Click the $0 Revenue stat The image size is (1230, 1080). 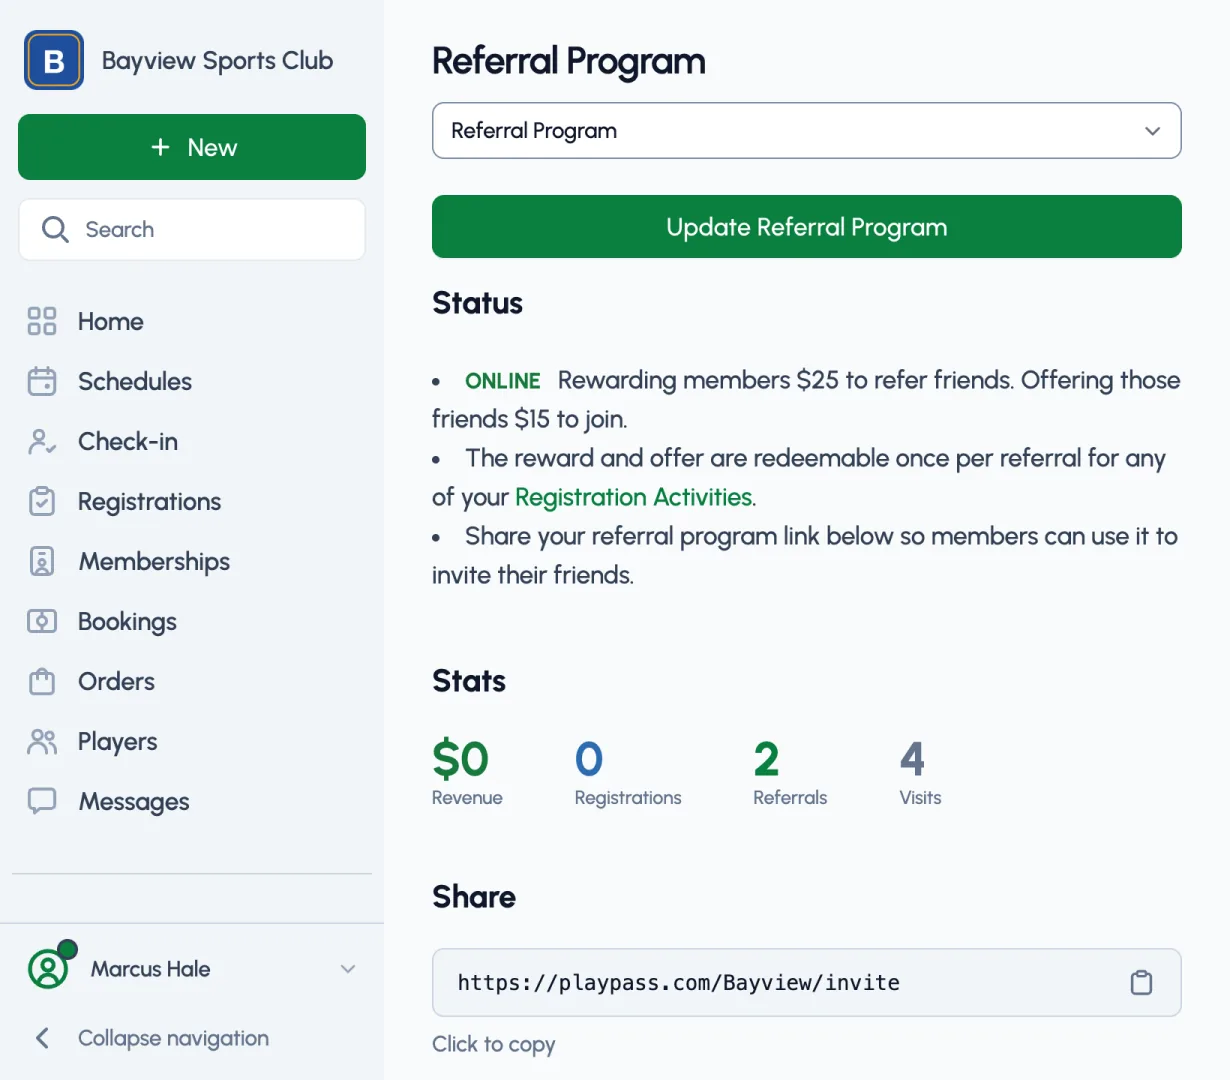click(467, 772)
